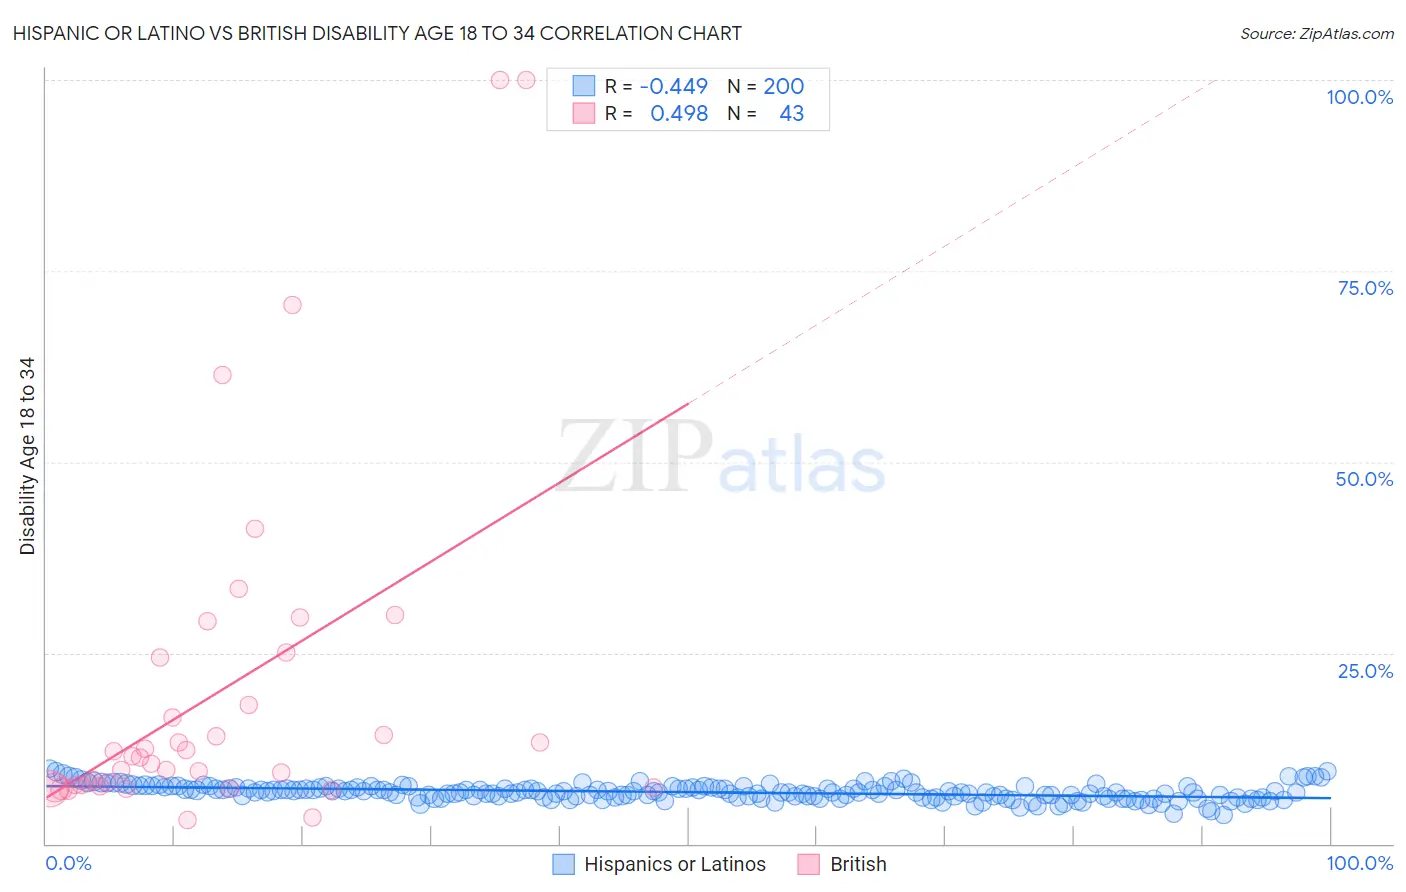The height and width of the screenshot is (892, 1406).
Task: Click the 100.0% x-axis label
Action: (1359, 863)
